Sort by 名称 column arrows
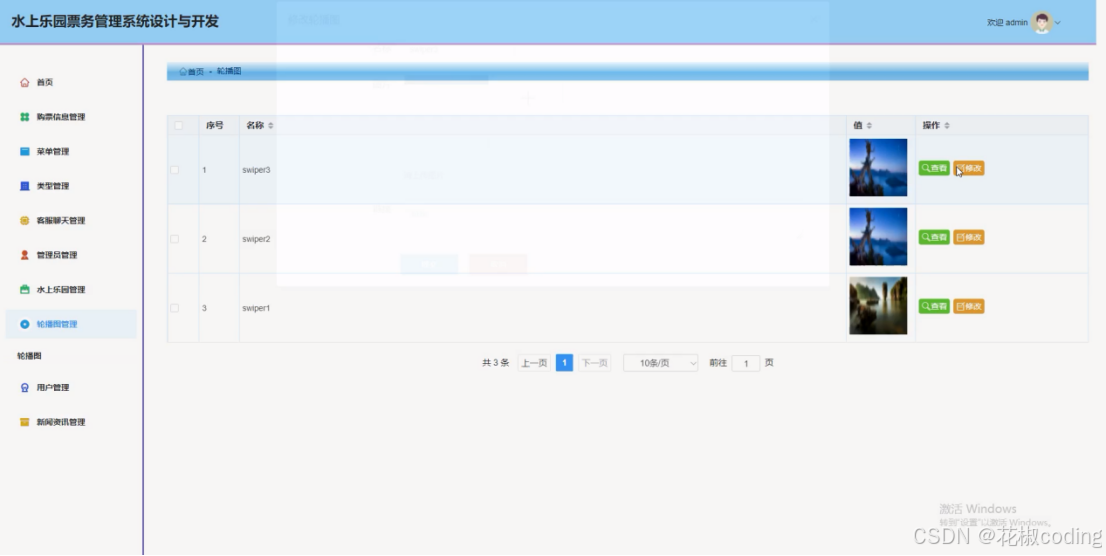Screen dimensions: 1106x556 pyautogui.click(x=271, y=126)
